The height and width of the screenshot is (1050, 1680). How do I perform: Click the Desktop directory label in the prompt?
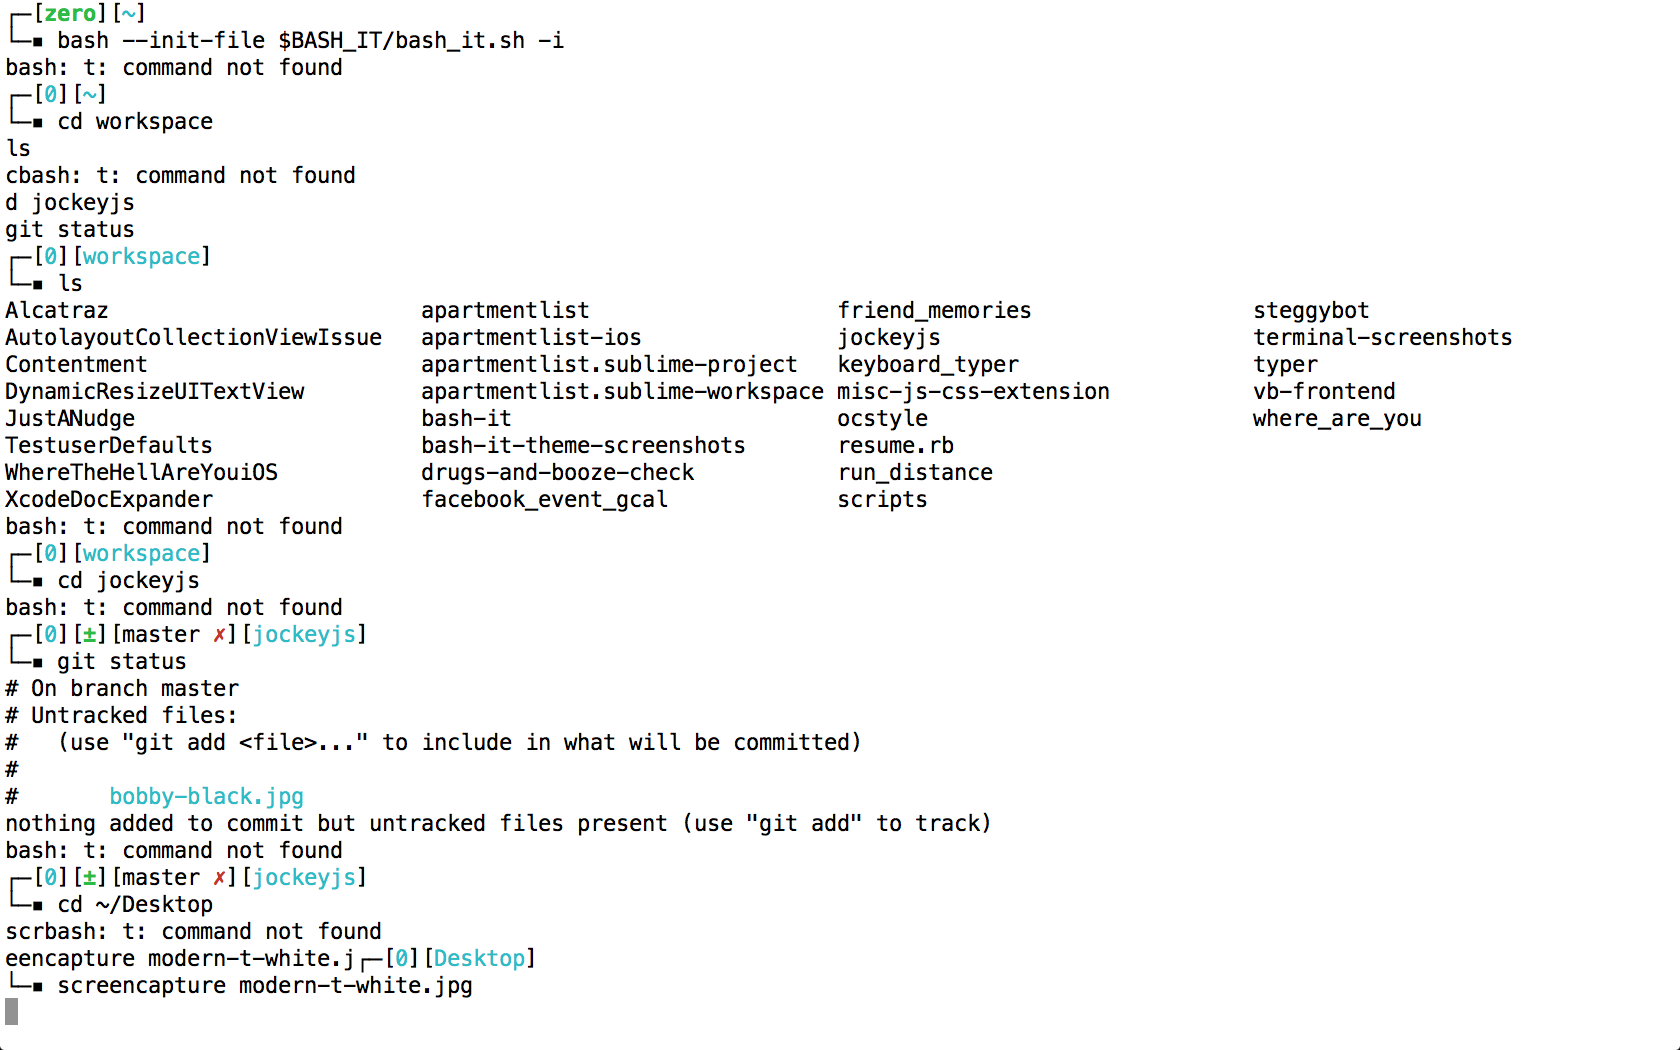pos(479,959)
